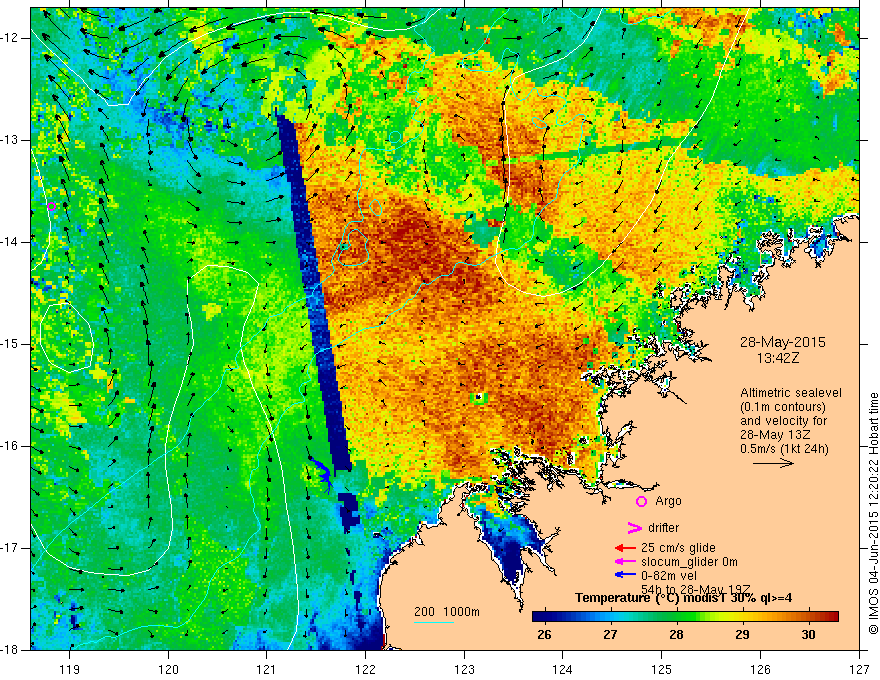Click the longitude axis label 121
This screenshot has height=680, width=880.
[267, 669]
